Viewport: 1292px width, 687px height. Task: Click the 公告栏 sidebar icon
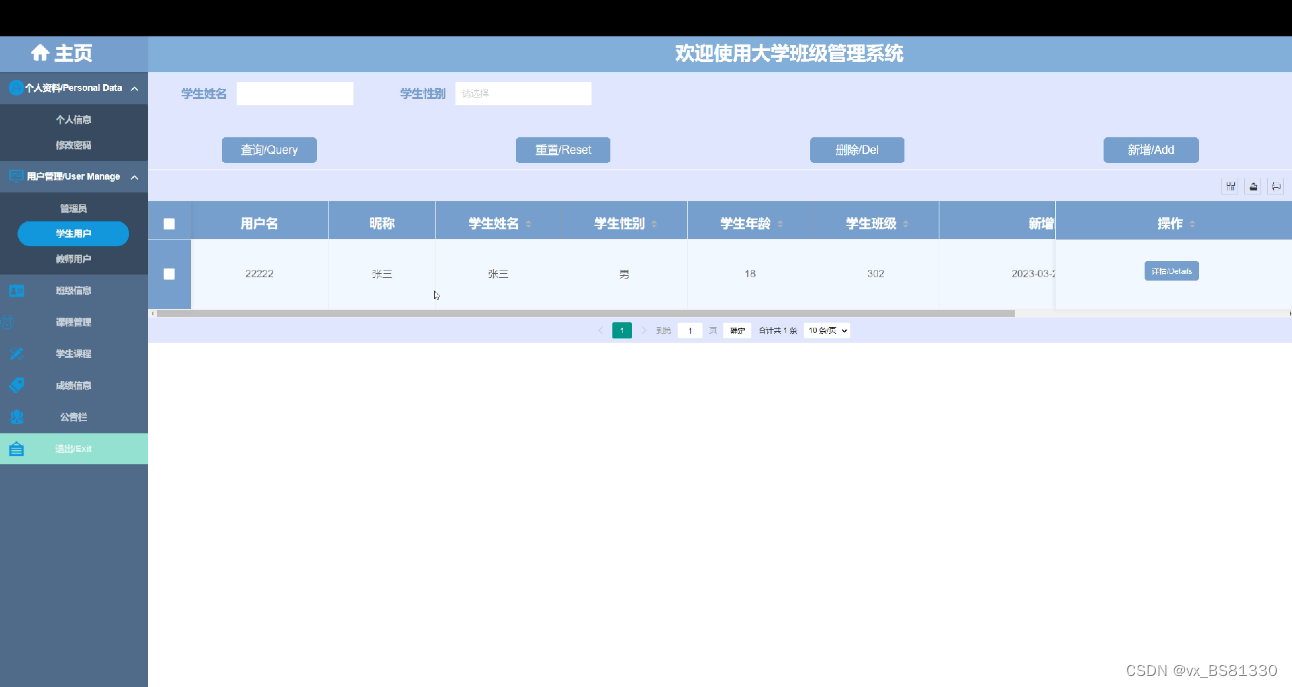[x=16, y=417]
